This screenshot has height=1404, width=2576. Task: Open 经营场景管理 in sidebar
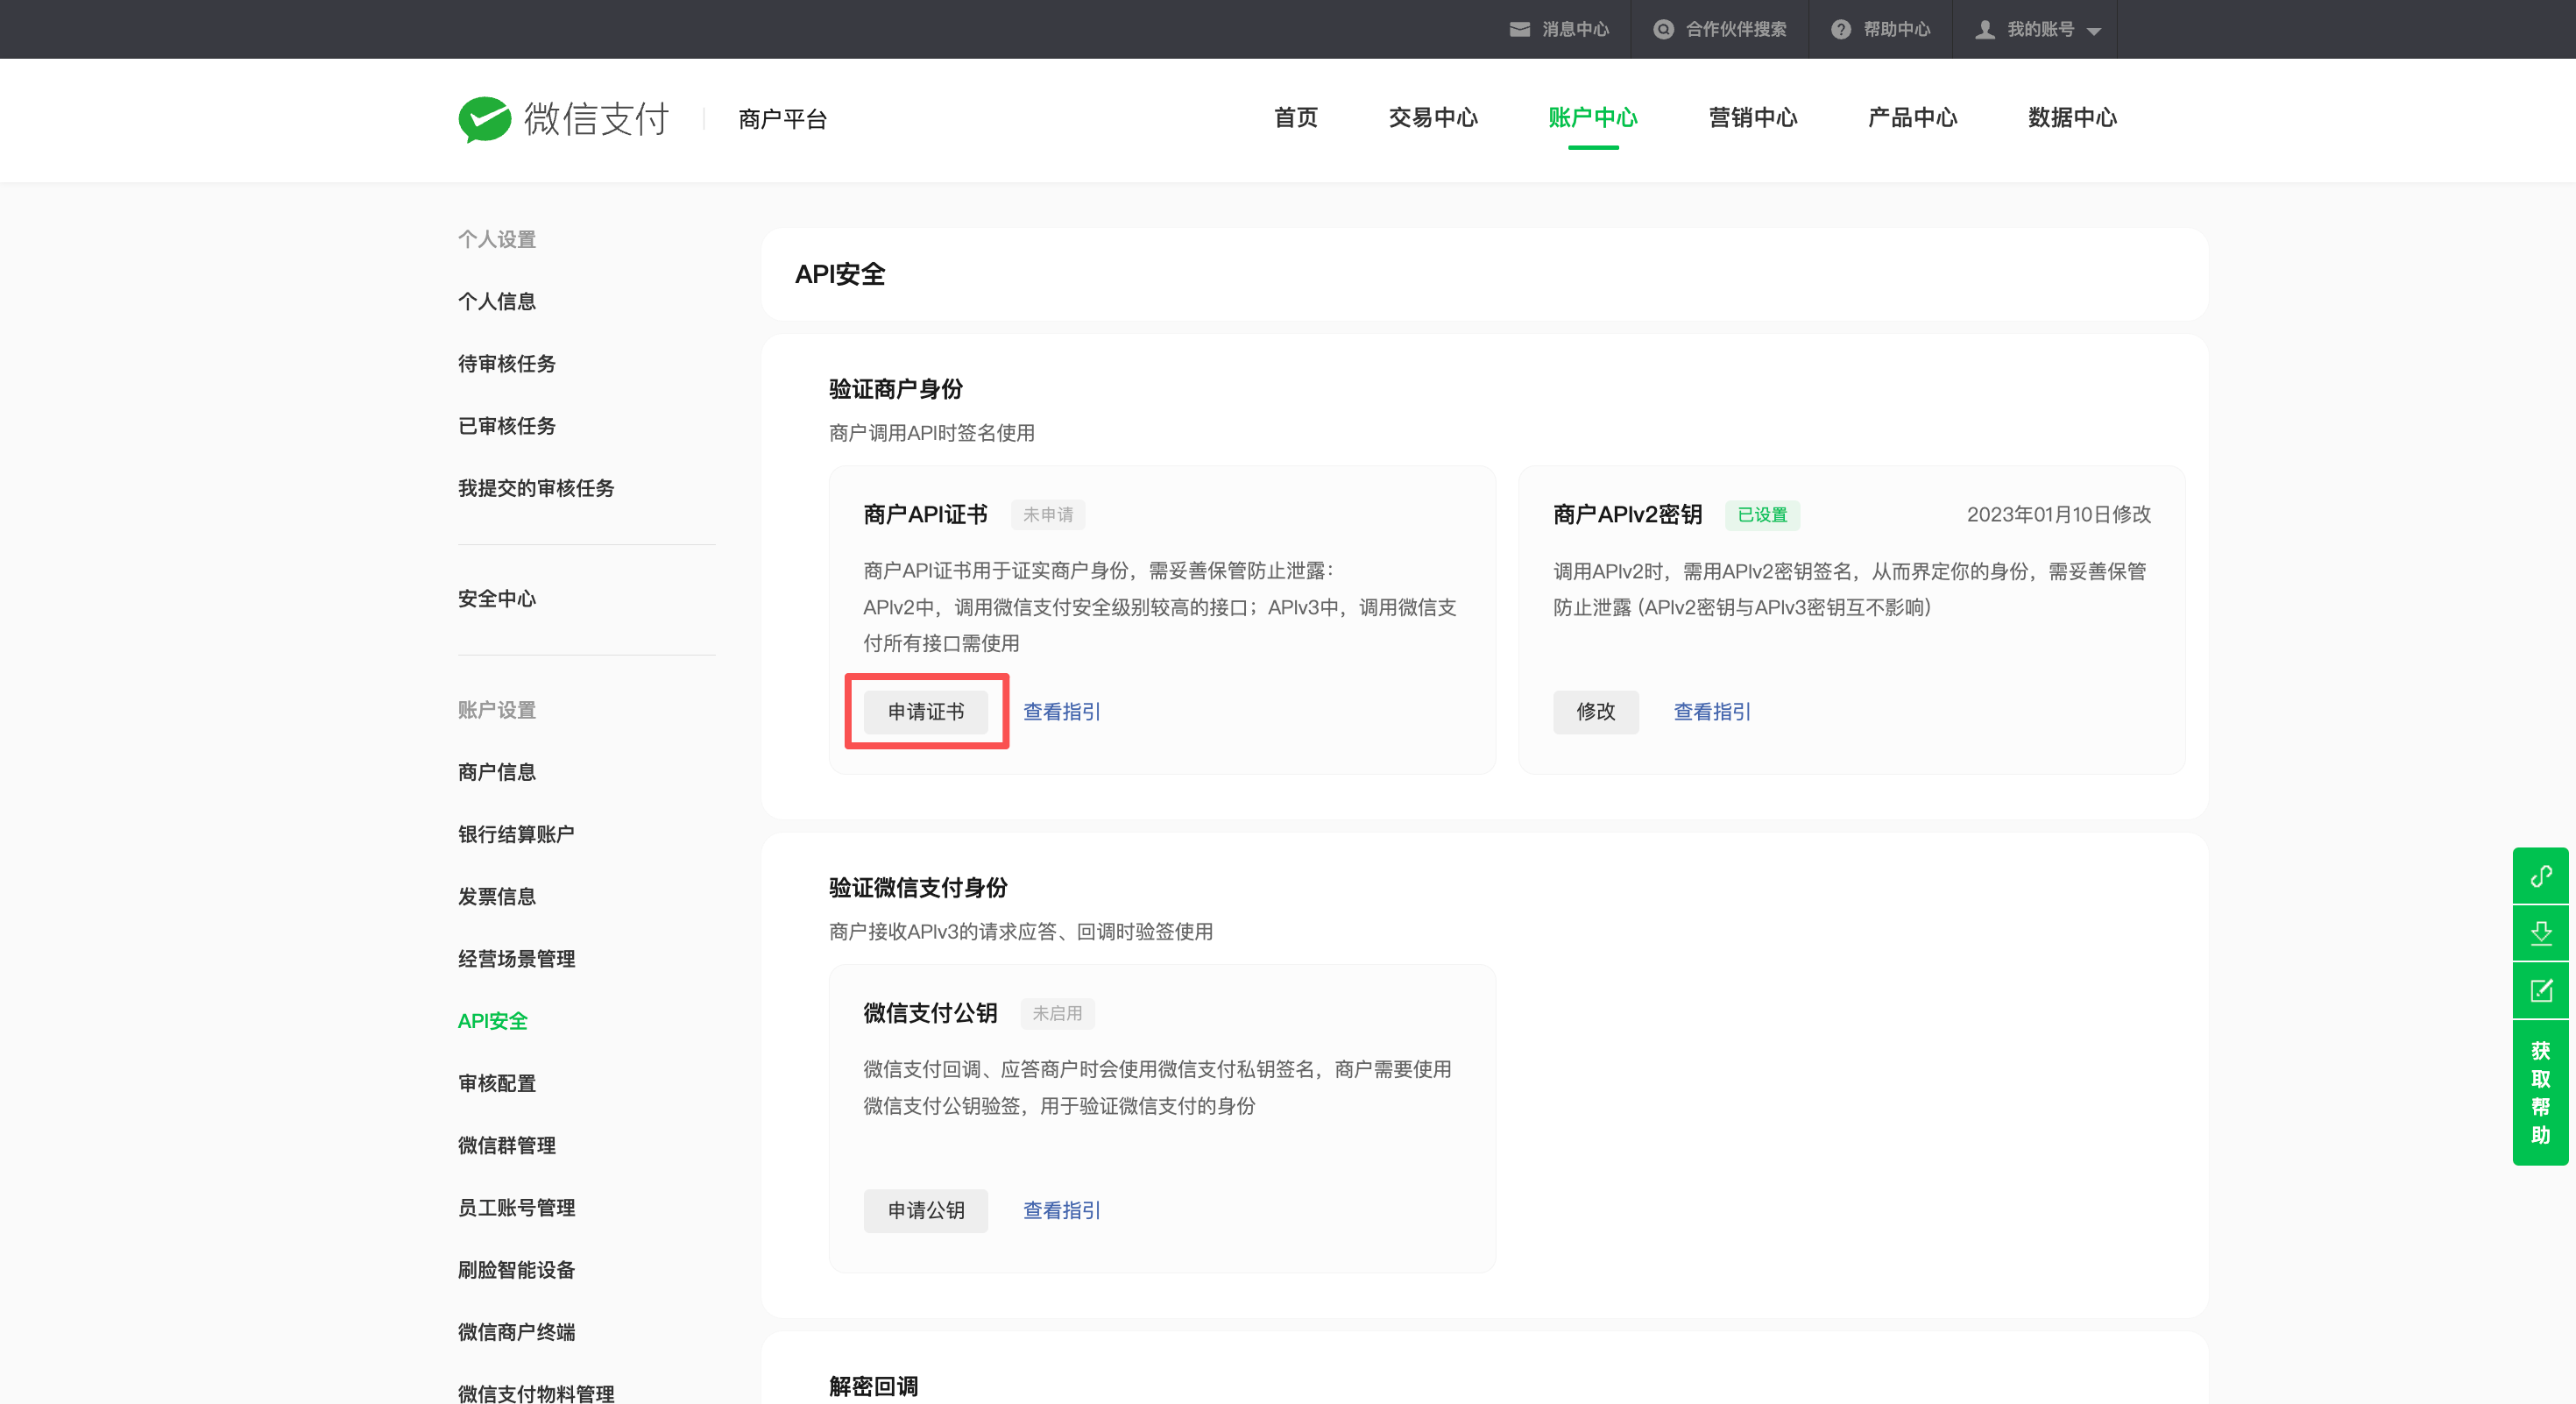516,958
